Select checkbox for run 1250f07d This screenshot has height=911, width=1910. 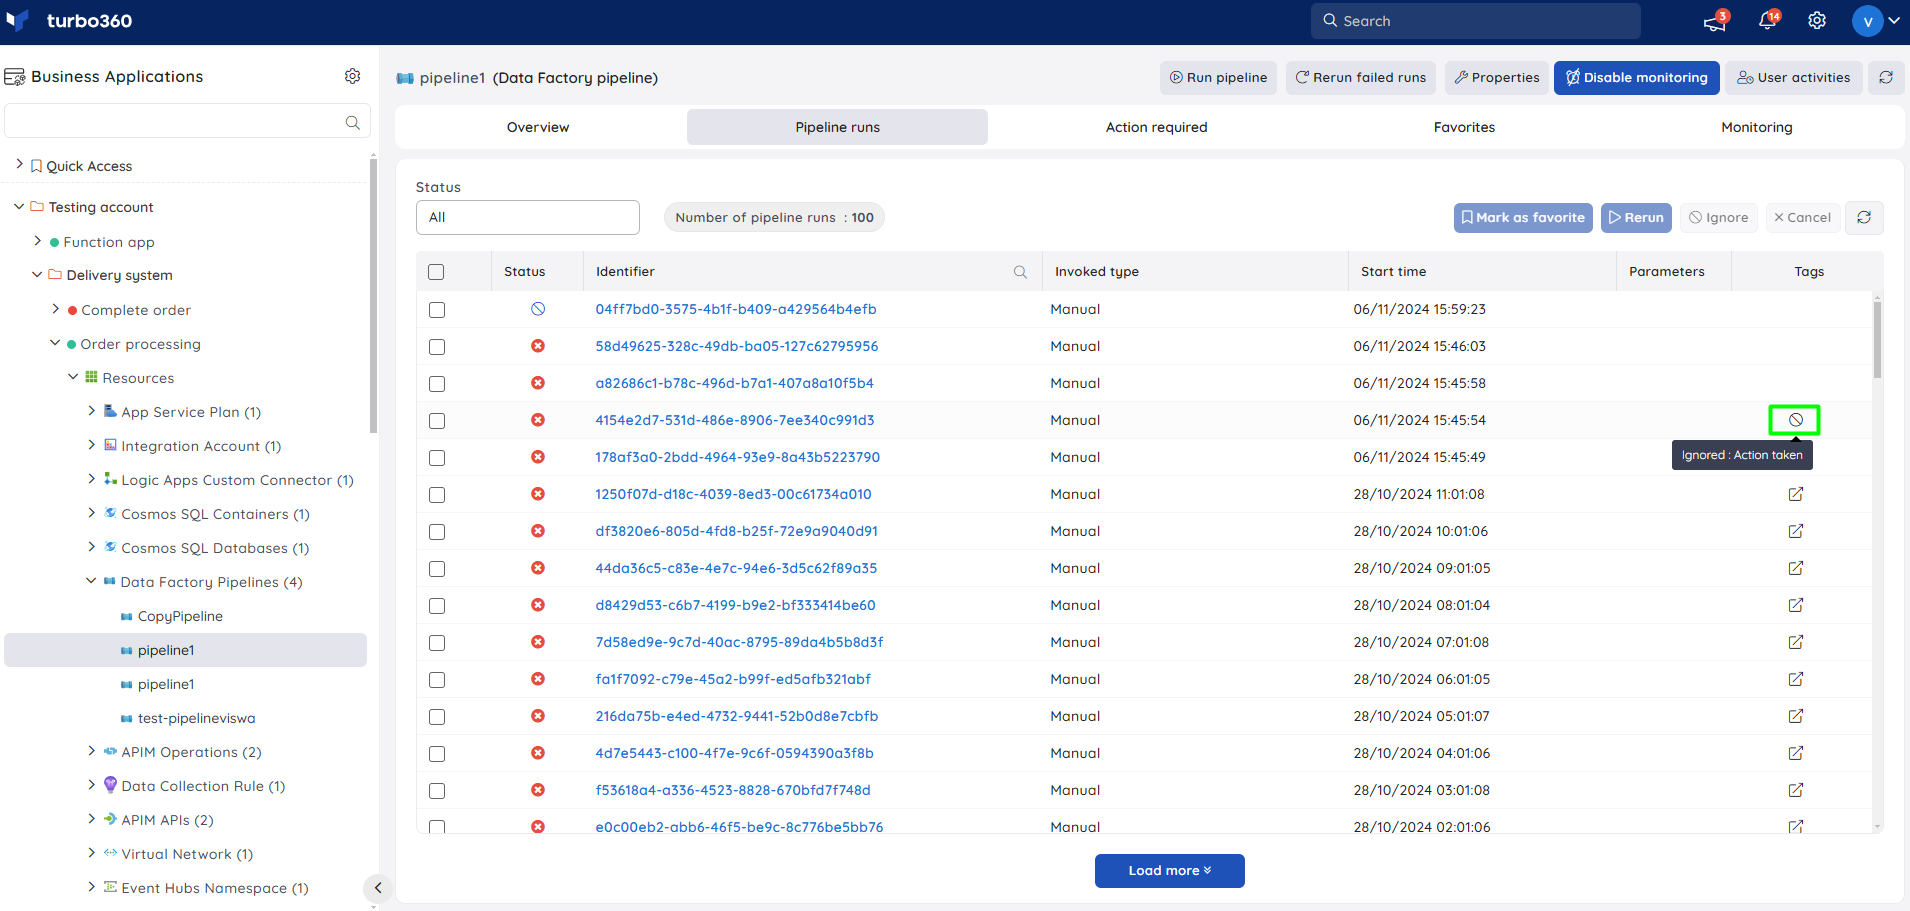point(437,495)
